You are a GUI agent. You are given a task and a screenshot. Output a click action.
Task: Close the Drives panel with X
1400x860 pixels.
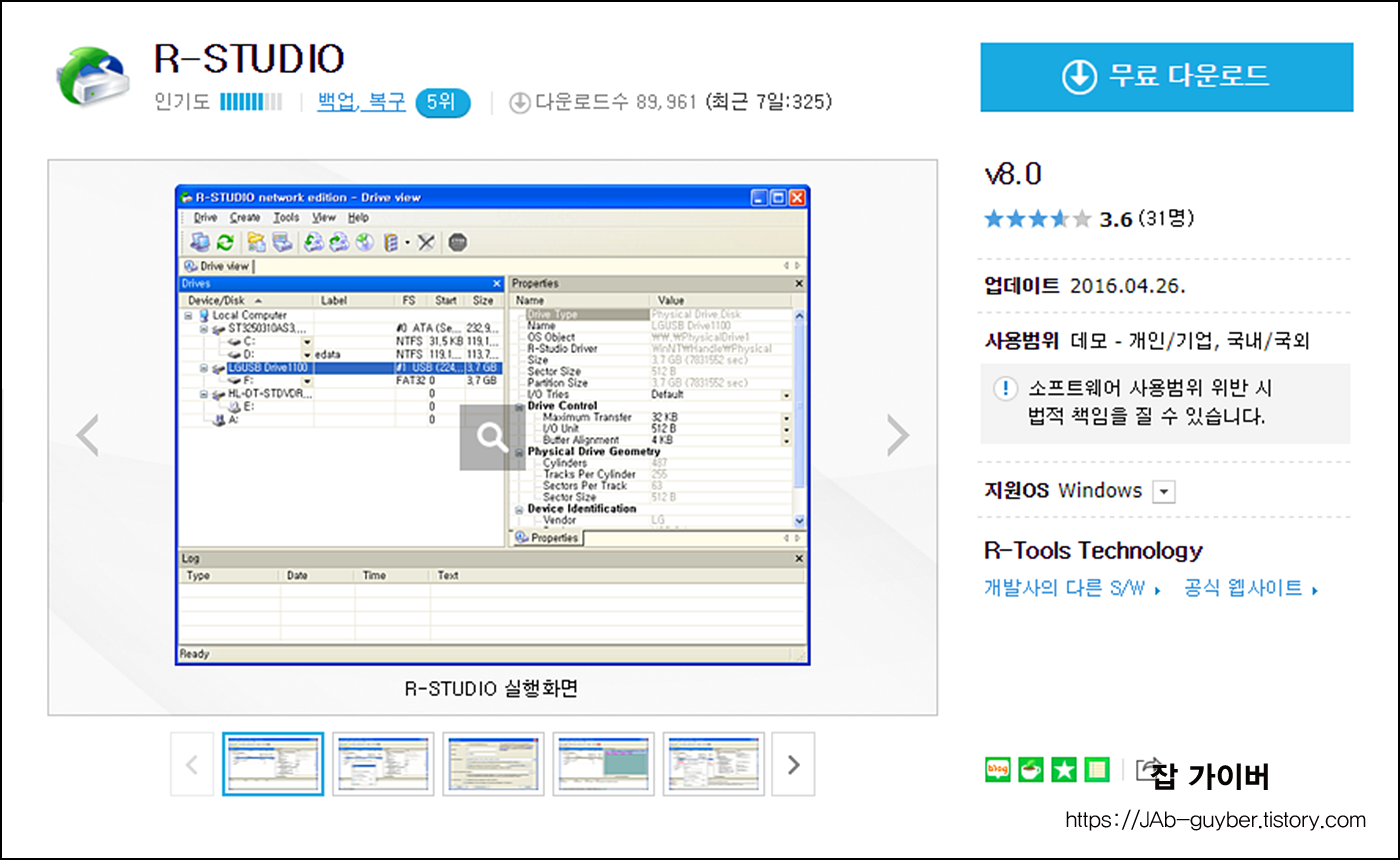coord(497,284)
